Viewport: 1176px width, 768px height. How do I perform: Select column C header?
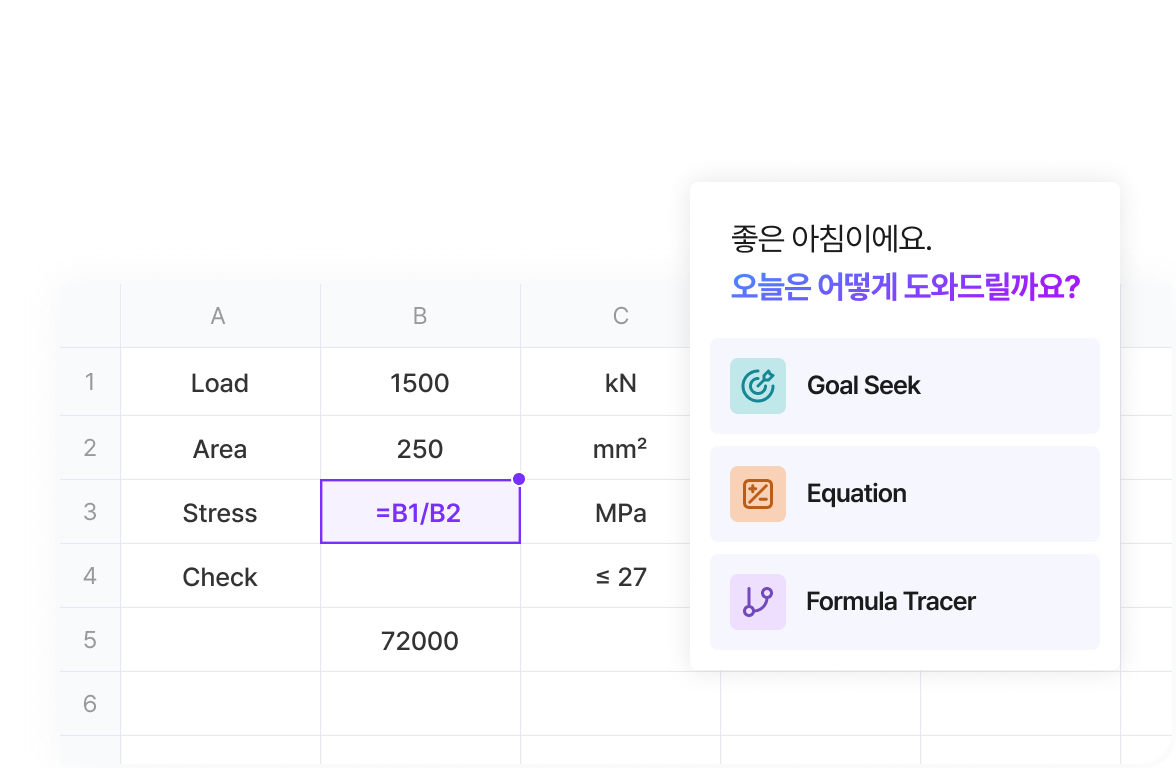[620, 317]
